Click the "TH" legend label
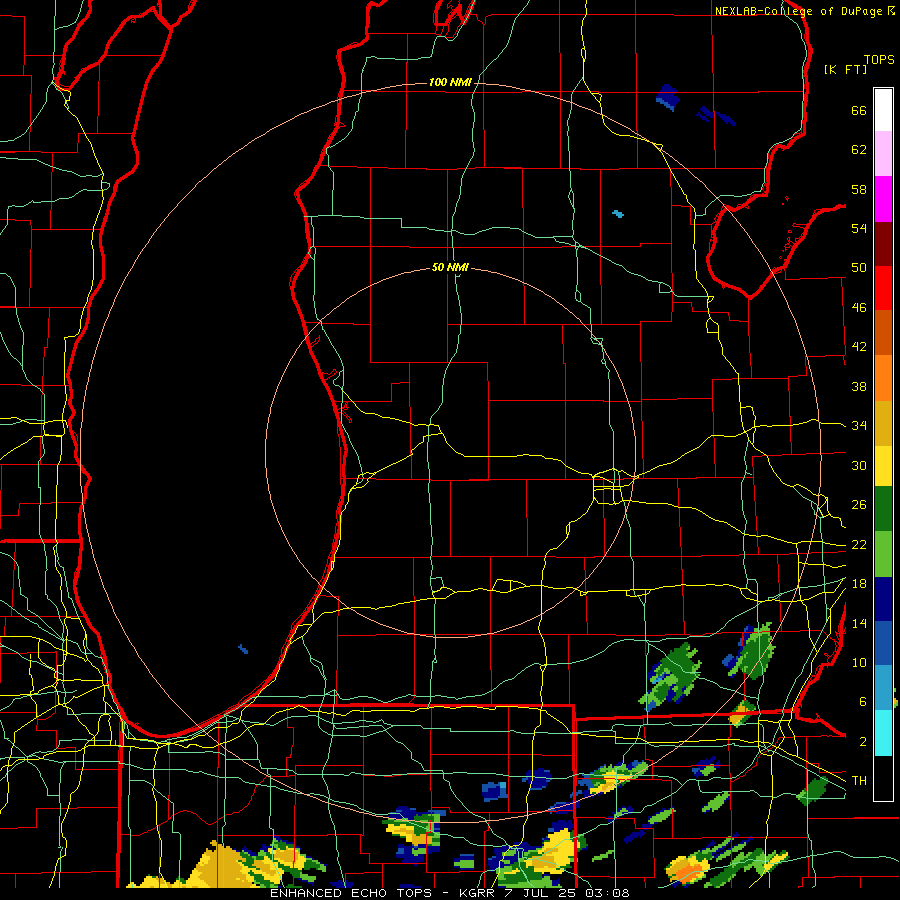This screenshot has width=900, height=900. 859,780
